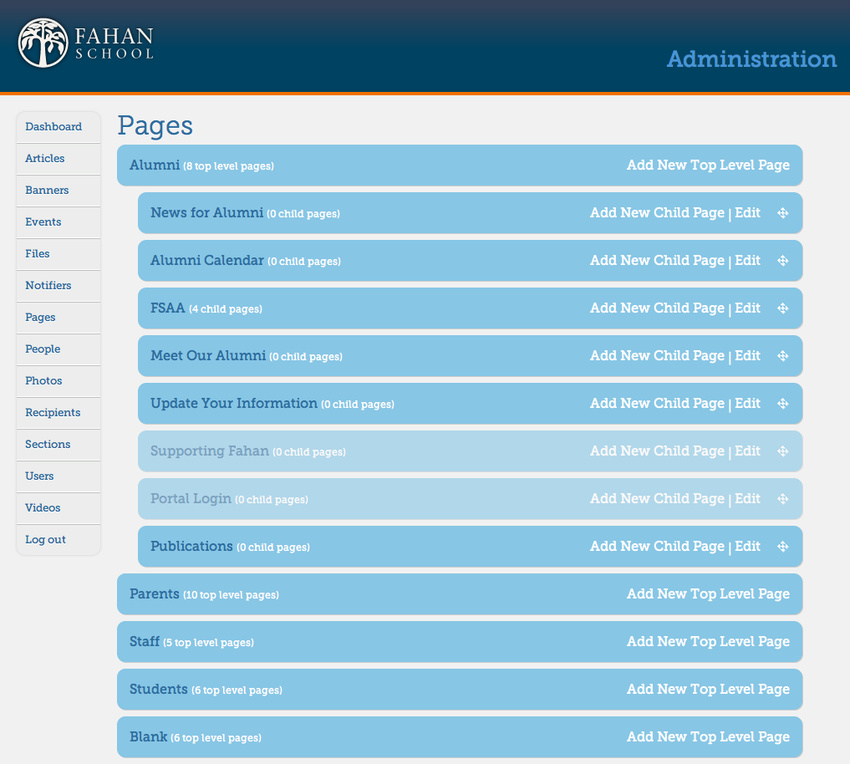Click the move handle icon for Publications
Image resolution: width=850 pixels, height=764 pixels.
pyautogui.click(x=782, y=547)
